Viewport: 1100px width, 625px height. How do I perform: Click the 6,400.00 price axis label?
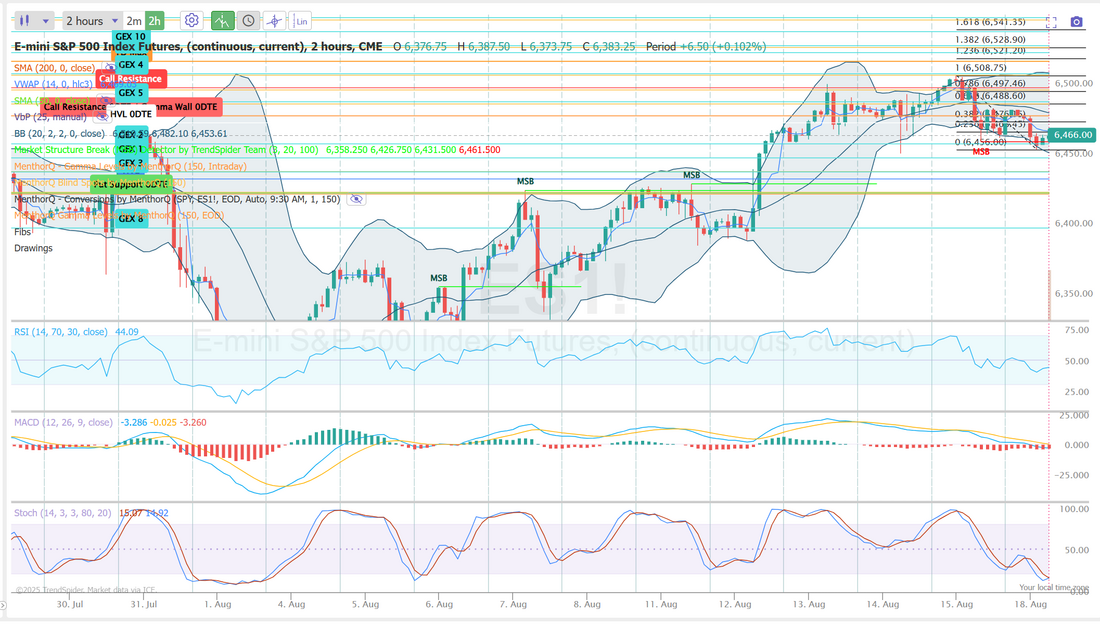pyautogui.click(x=1073, y=223)
